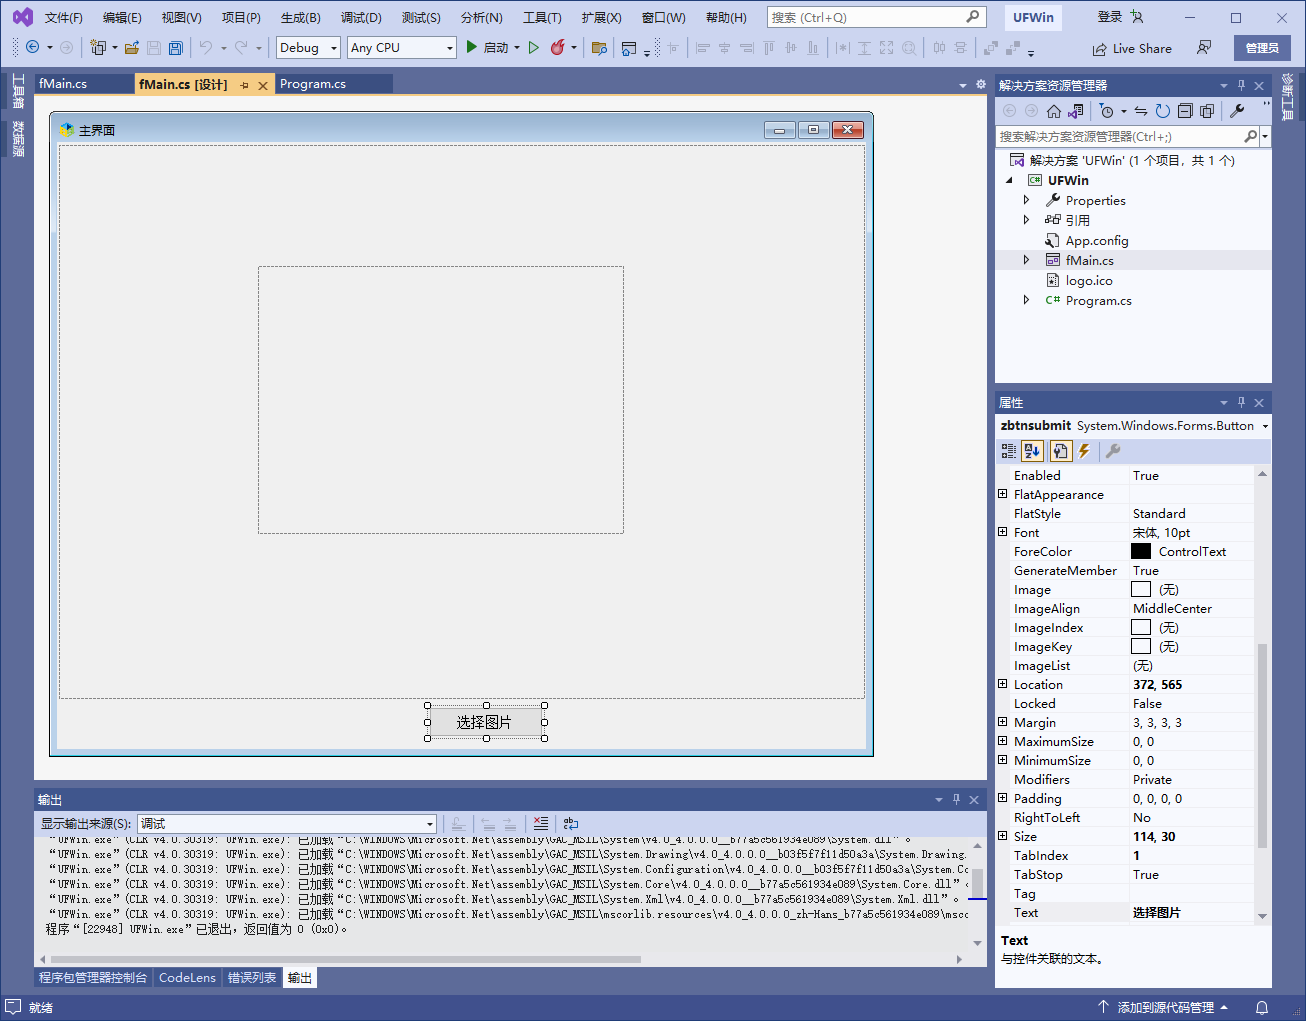Toggle pin on fMain.cs [设计] tab

click(244, 85)
